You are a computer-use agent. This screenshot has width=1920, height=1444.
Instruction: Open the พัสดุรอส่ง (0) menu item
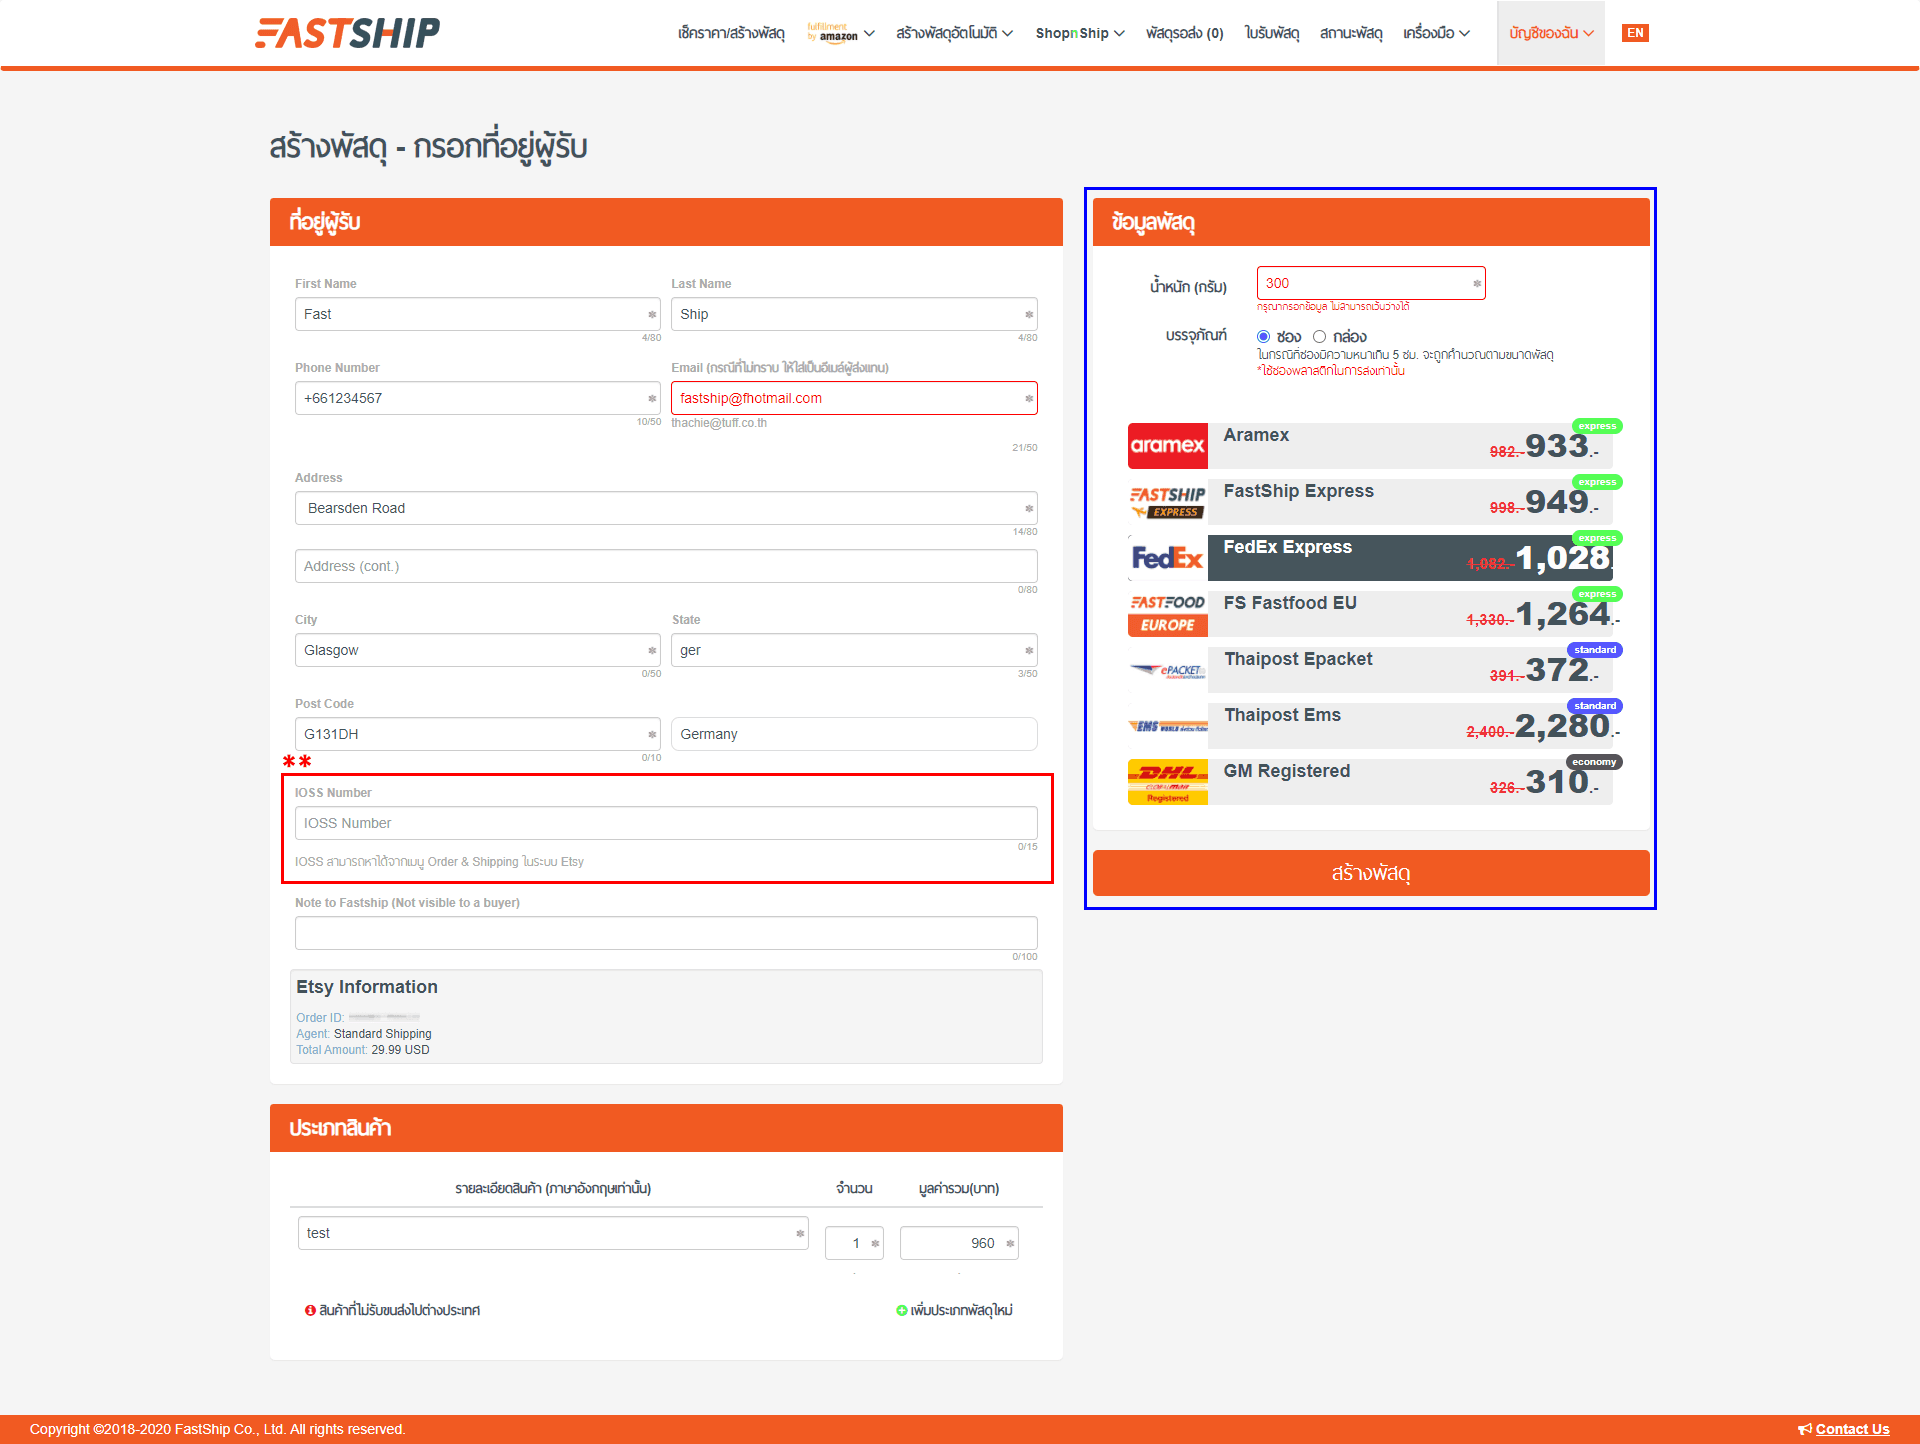pos(1184,33)
